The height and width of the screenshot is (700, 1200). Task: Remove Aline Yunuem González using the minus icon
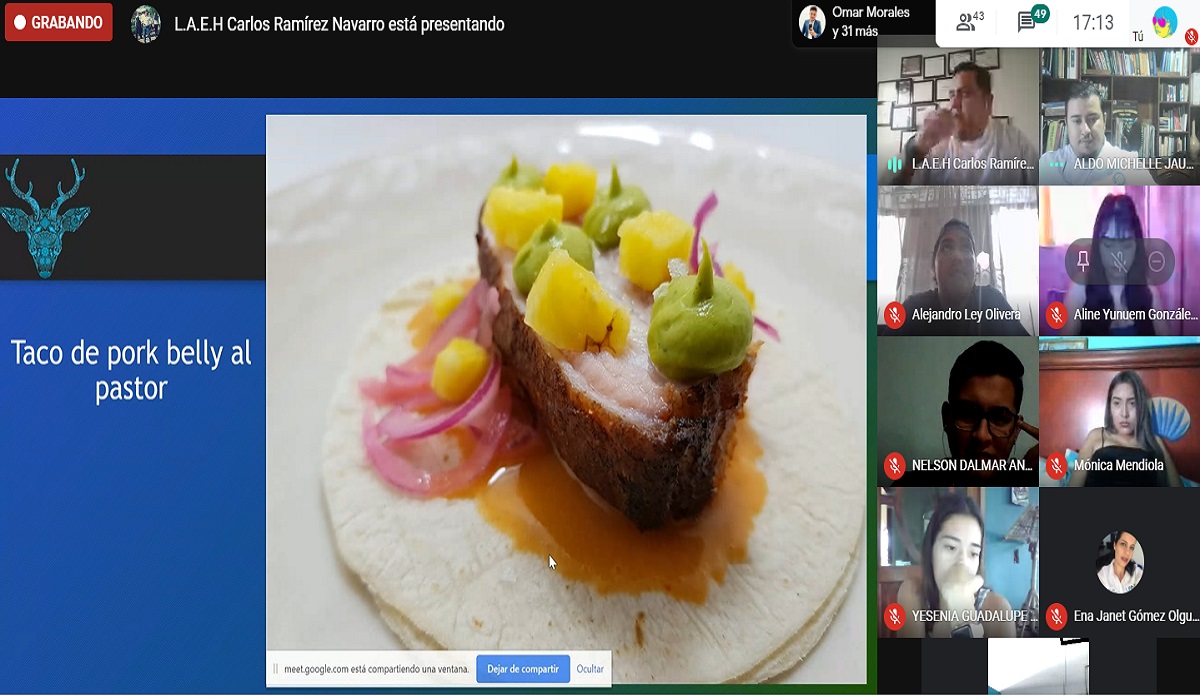(1156, 261)
